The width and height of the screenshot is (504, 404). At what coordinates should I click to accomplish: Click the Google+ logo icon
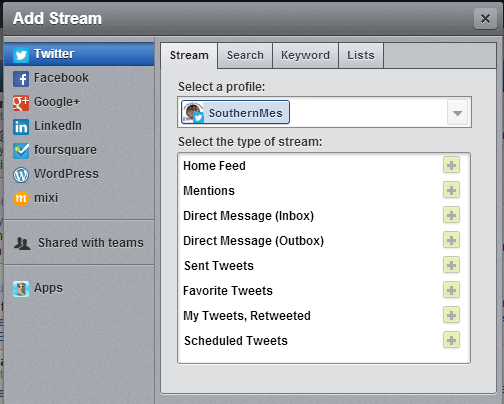pyautogui.click(x=21, y=103)
